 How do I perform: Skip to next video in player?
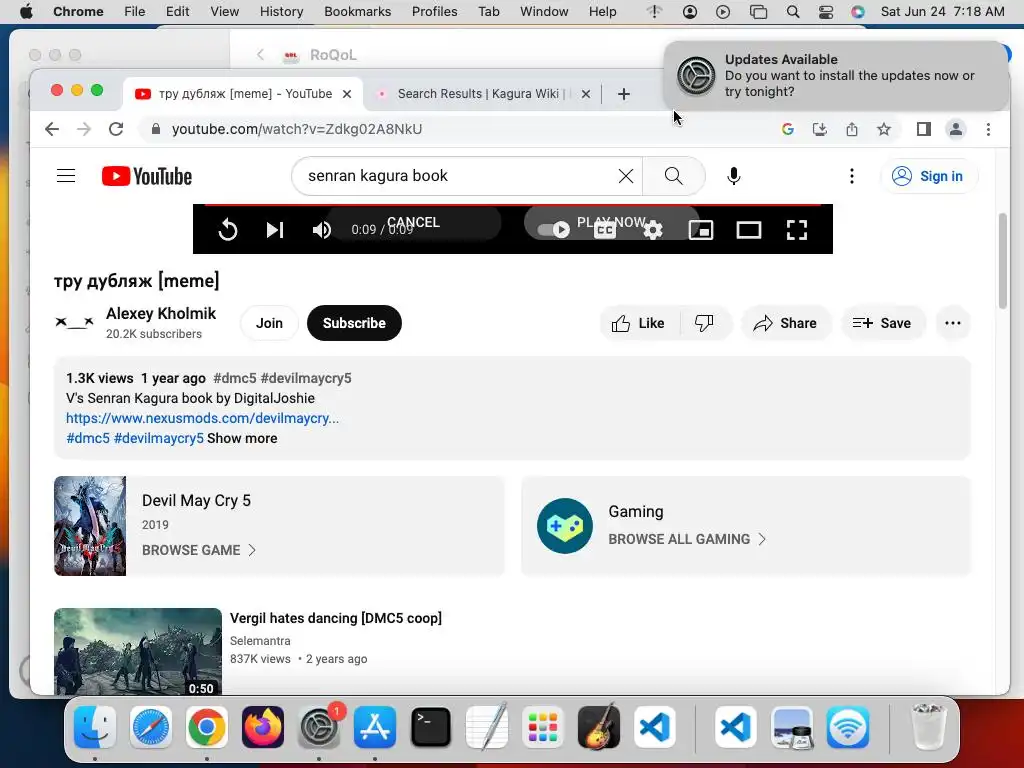click(275, 230)
